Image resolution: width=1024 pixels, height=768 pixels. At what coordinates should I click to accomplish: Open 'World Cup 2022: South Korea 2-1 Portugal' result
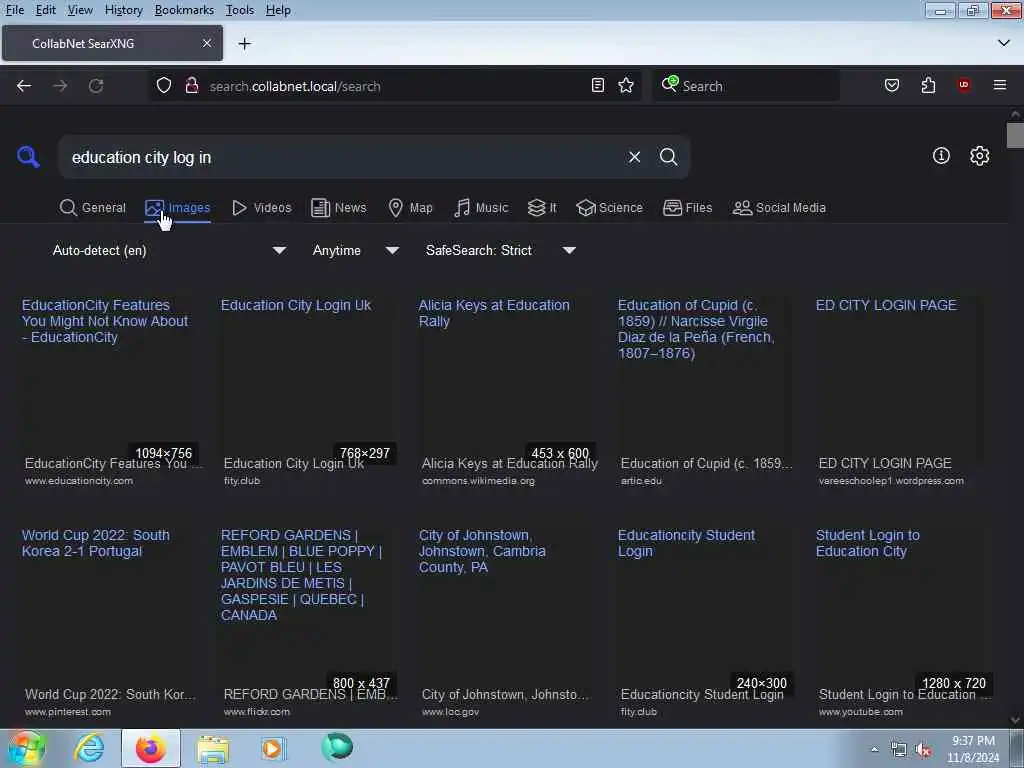(95, 543)
